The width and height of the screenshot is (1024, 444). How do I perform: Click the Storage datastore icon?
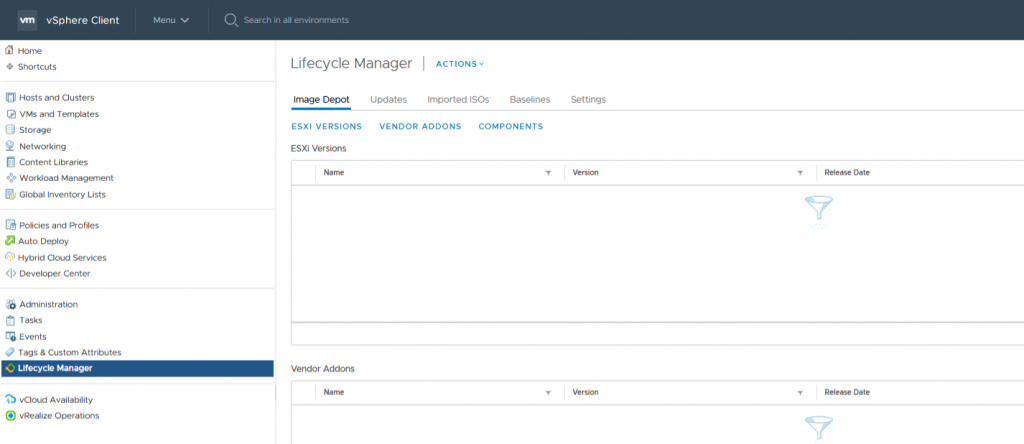tap(10, 130)
